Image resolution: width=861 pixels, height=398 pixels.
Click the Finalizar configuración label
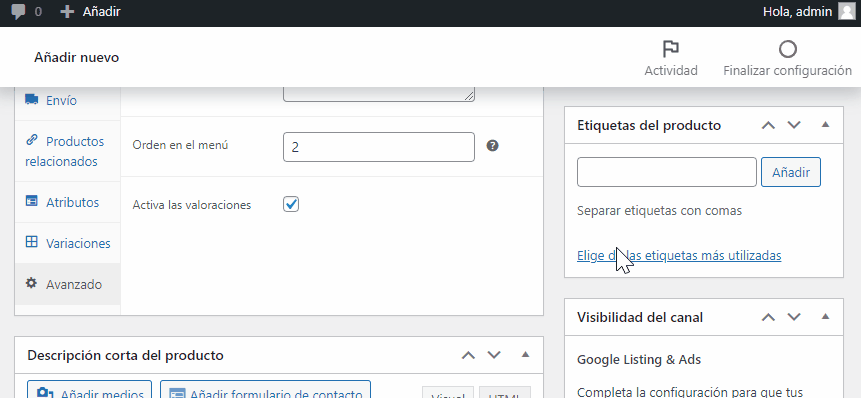(787, 70)
